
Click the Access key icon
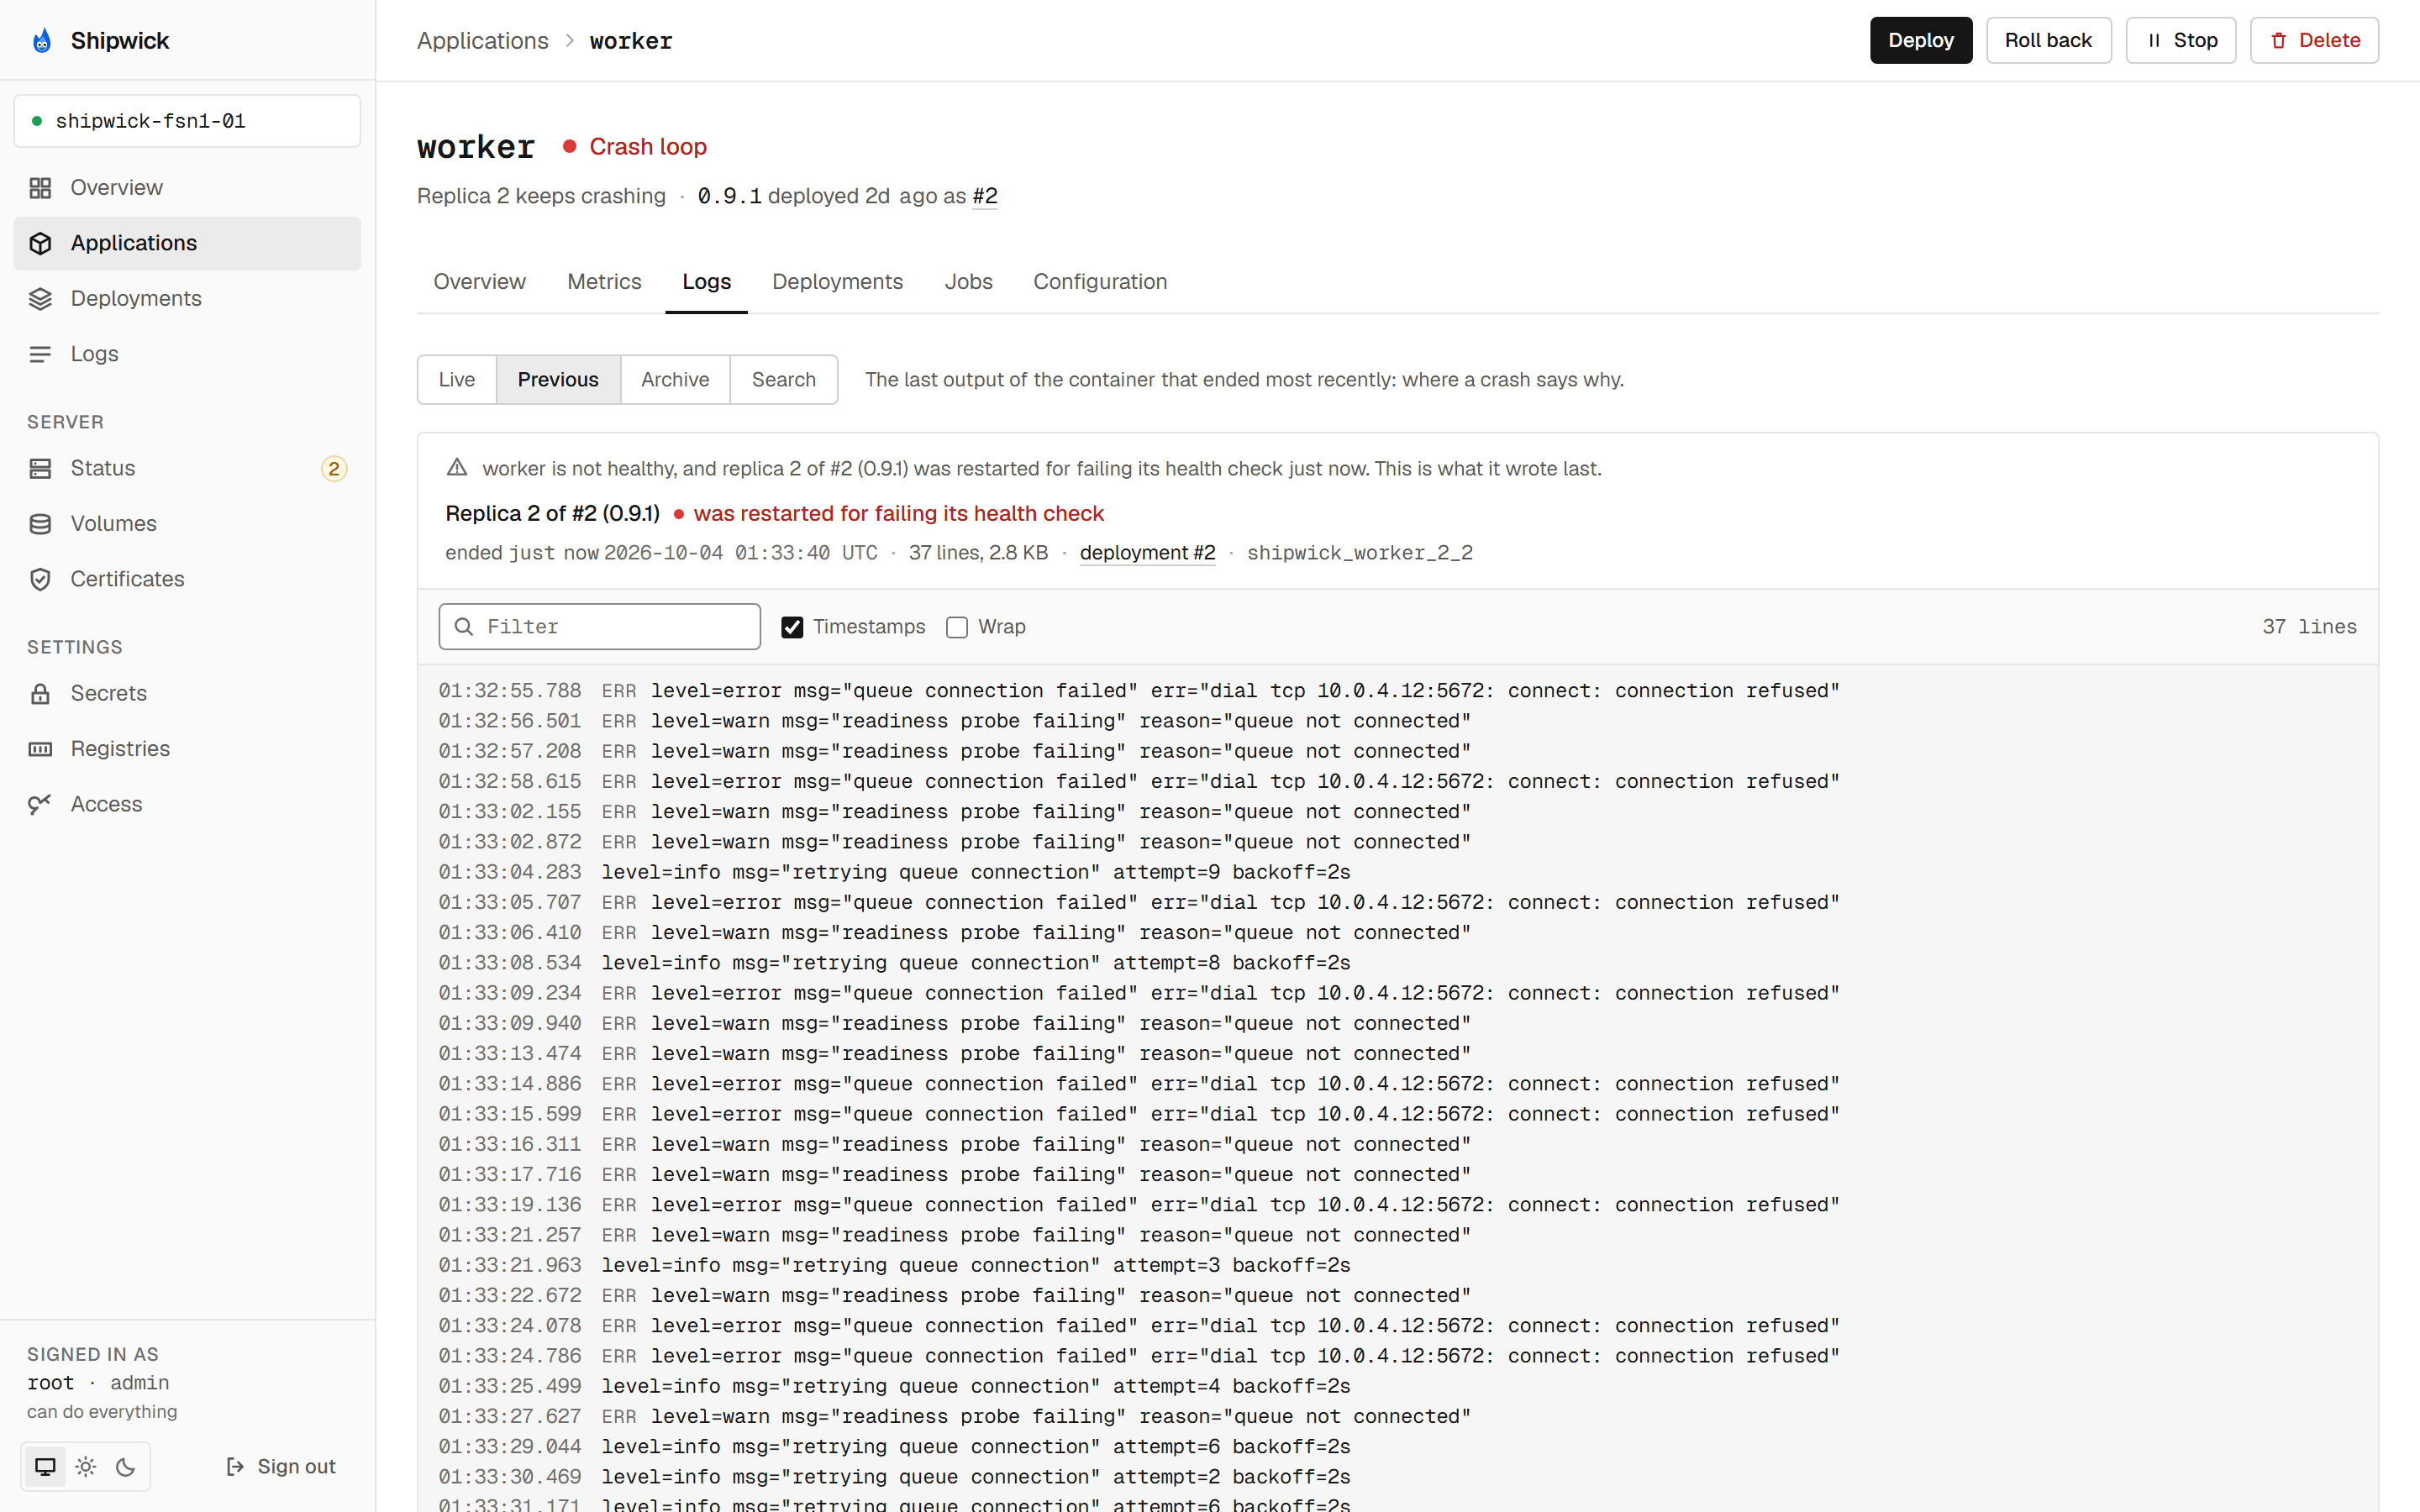coord(40,804)
